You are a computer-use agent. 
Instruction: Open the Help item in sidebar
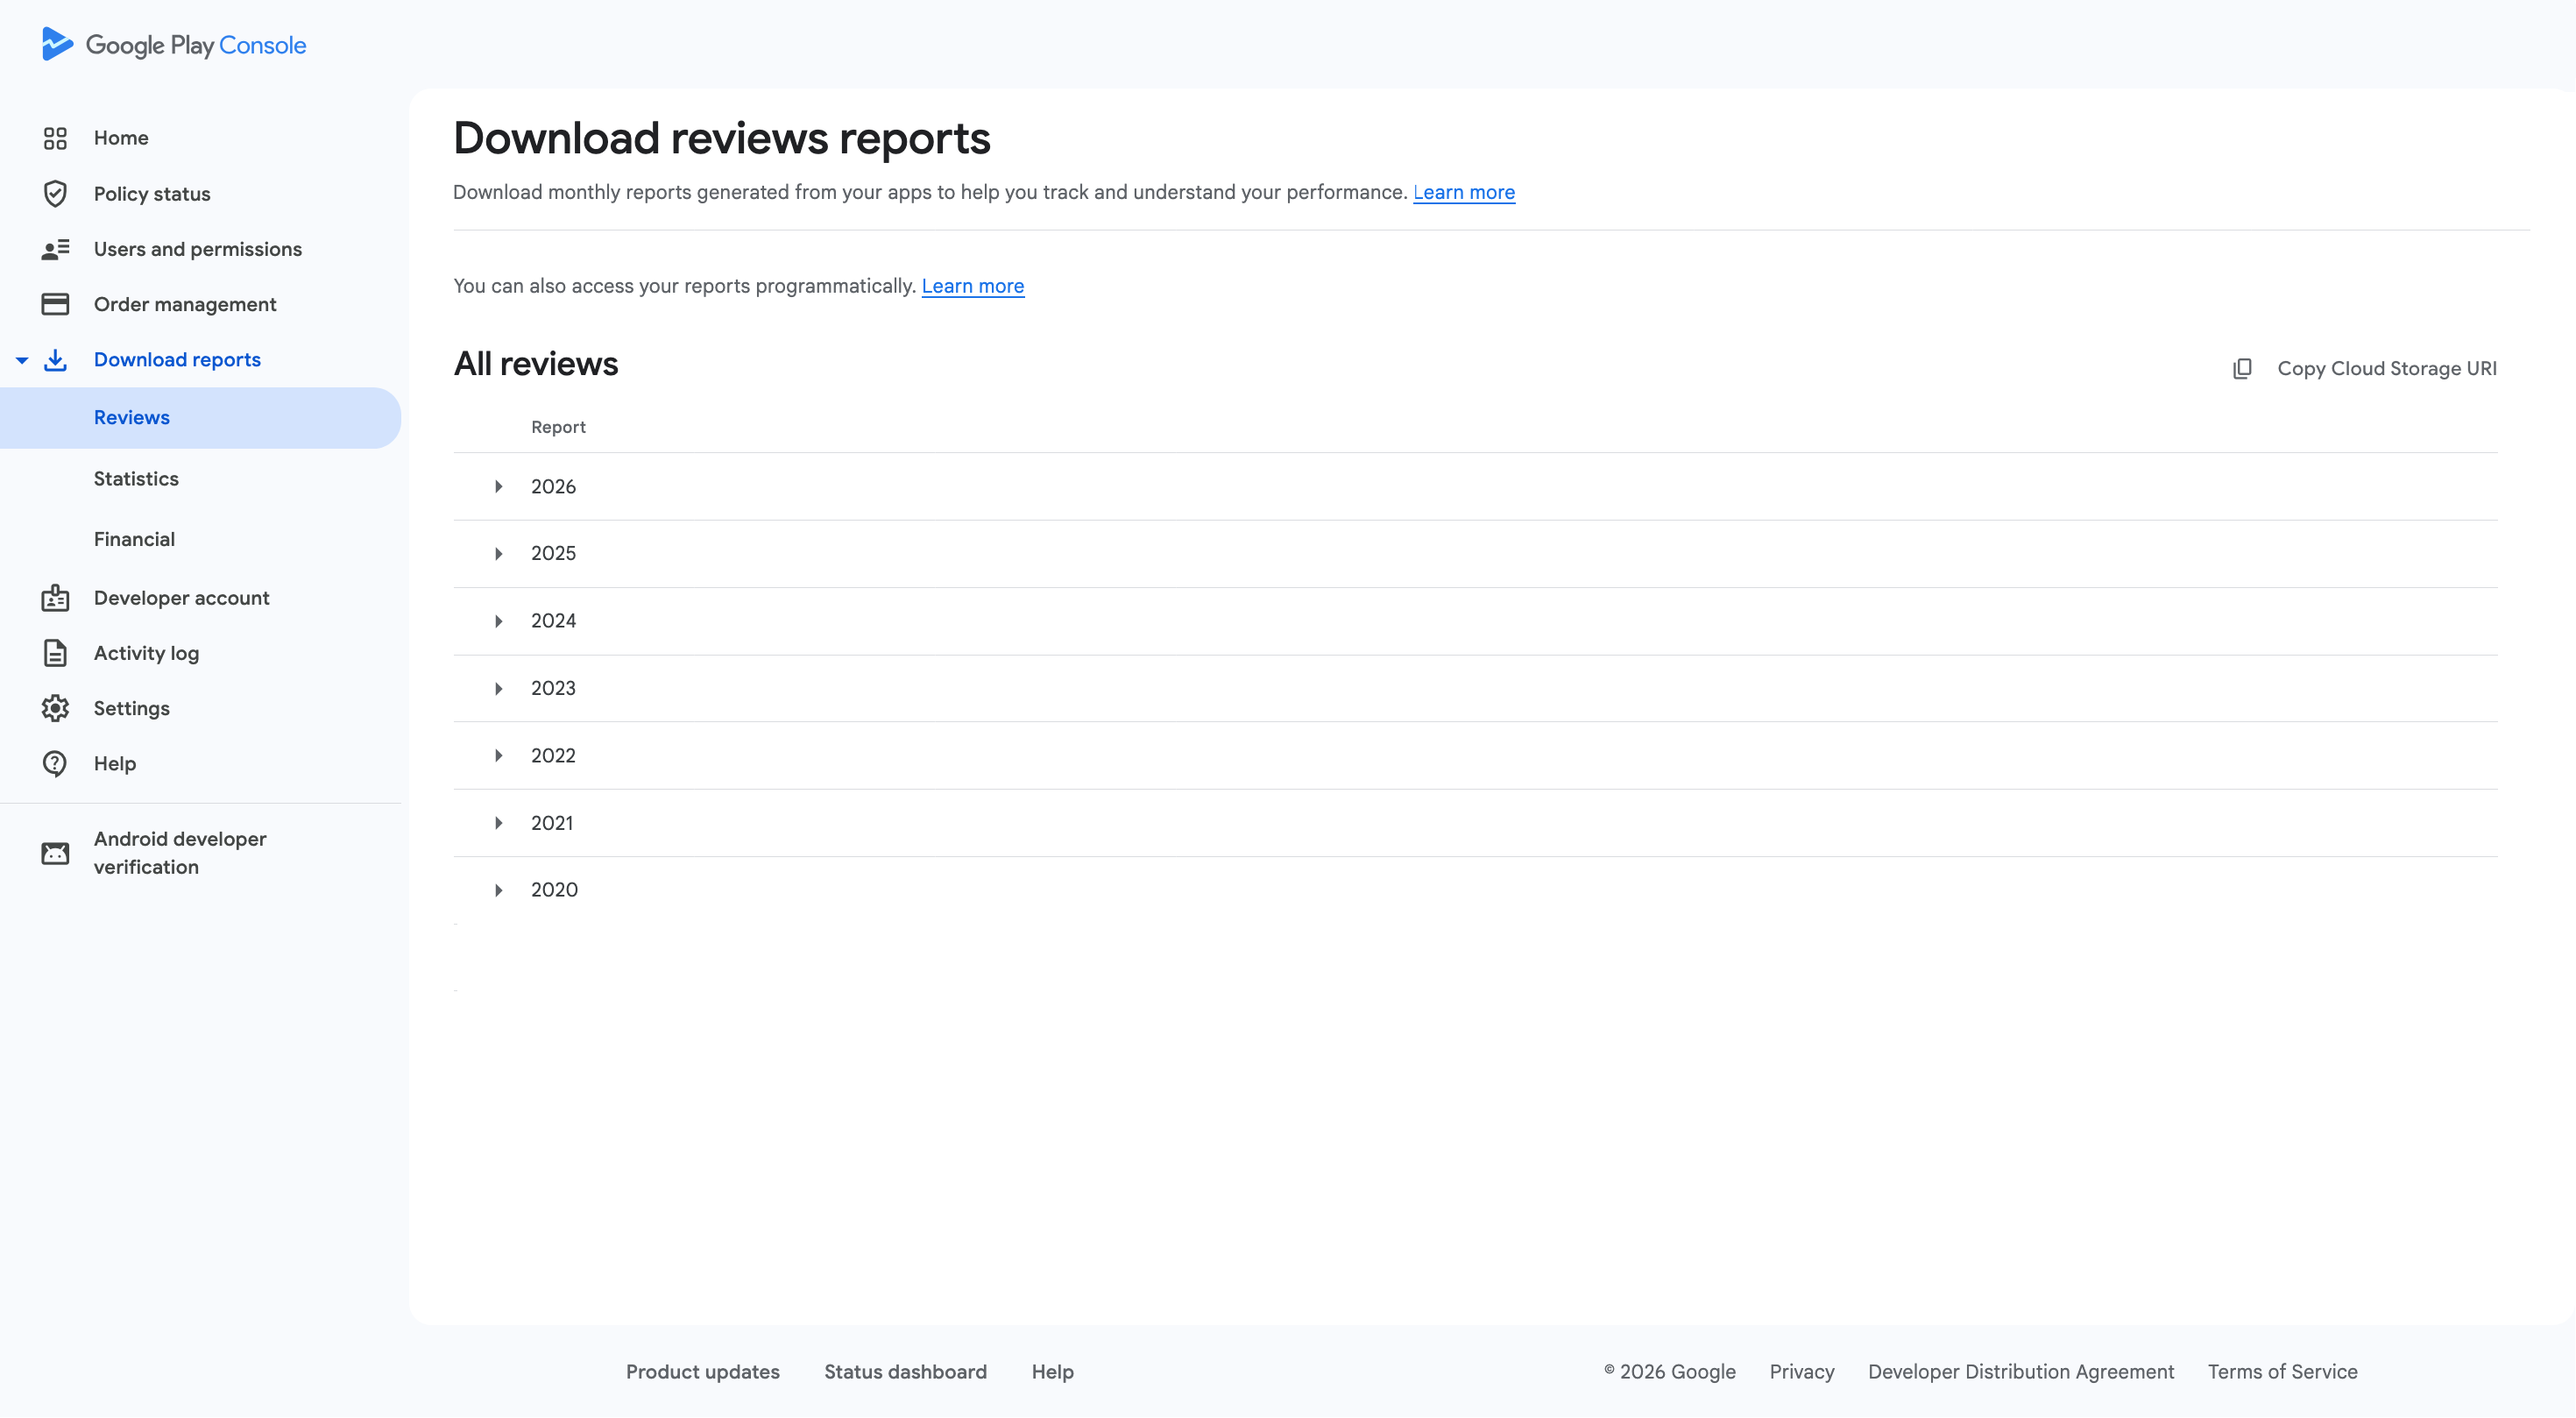tap(114, 763)
